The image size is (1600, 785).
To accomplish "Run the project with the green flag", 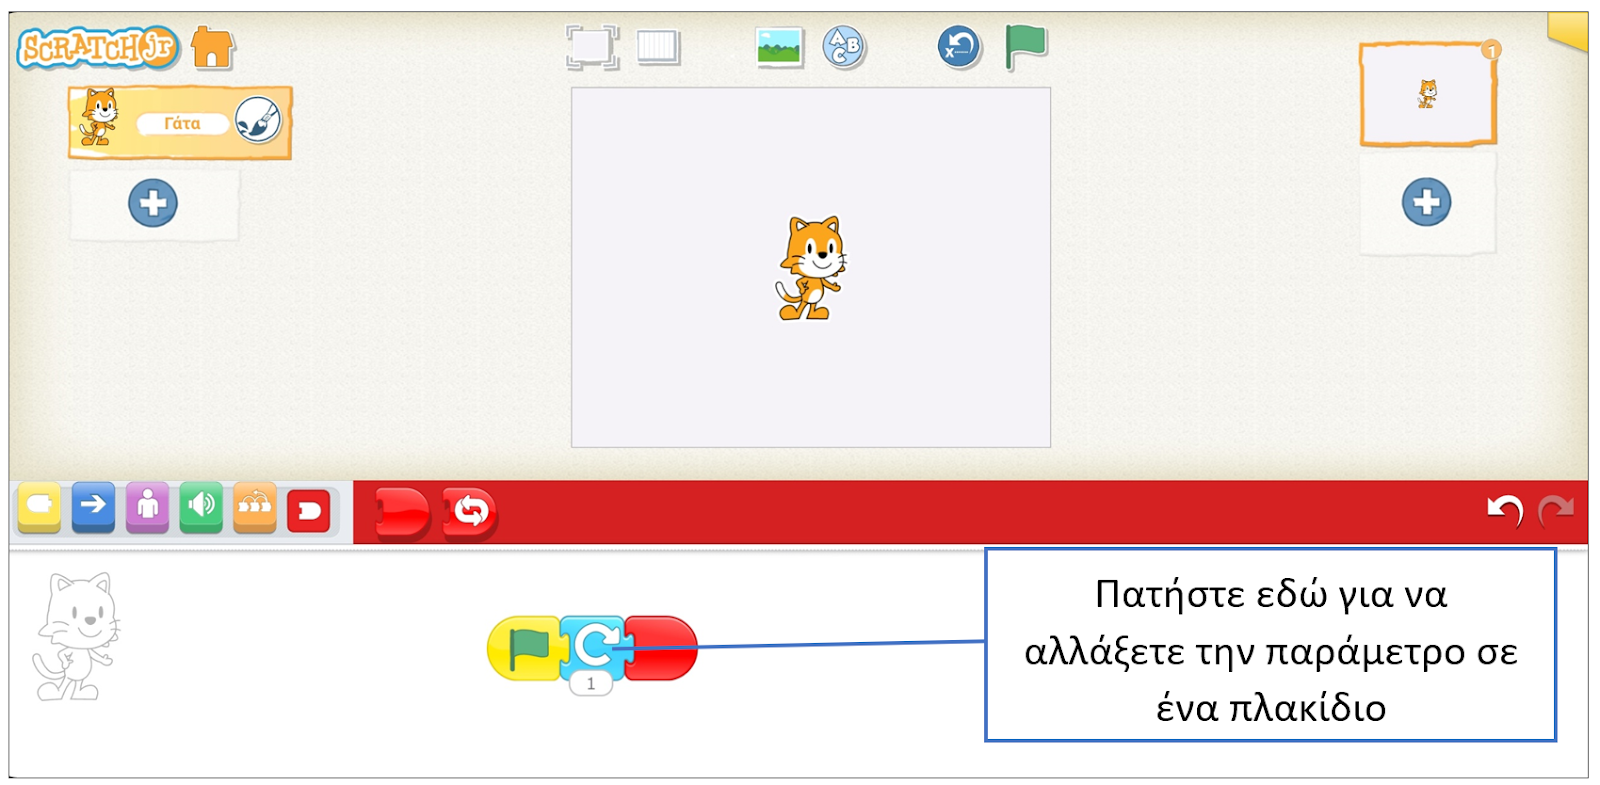I will point(1026,47).
